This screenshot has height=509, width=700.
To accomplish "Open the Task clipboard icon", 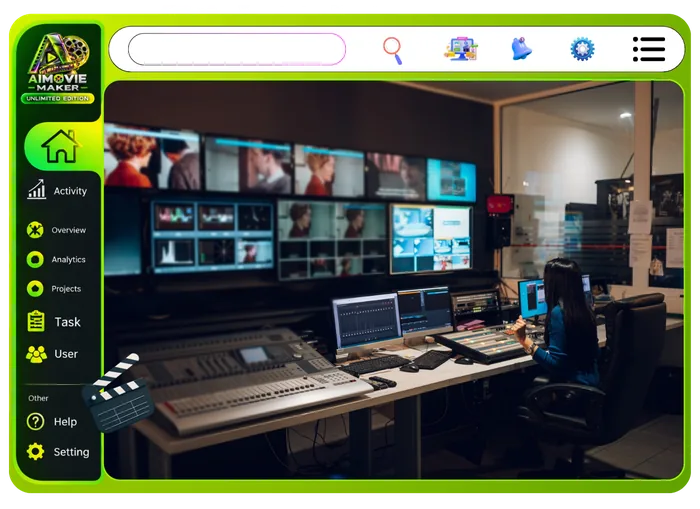I will (36, 321).
